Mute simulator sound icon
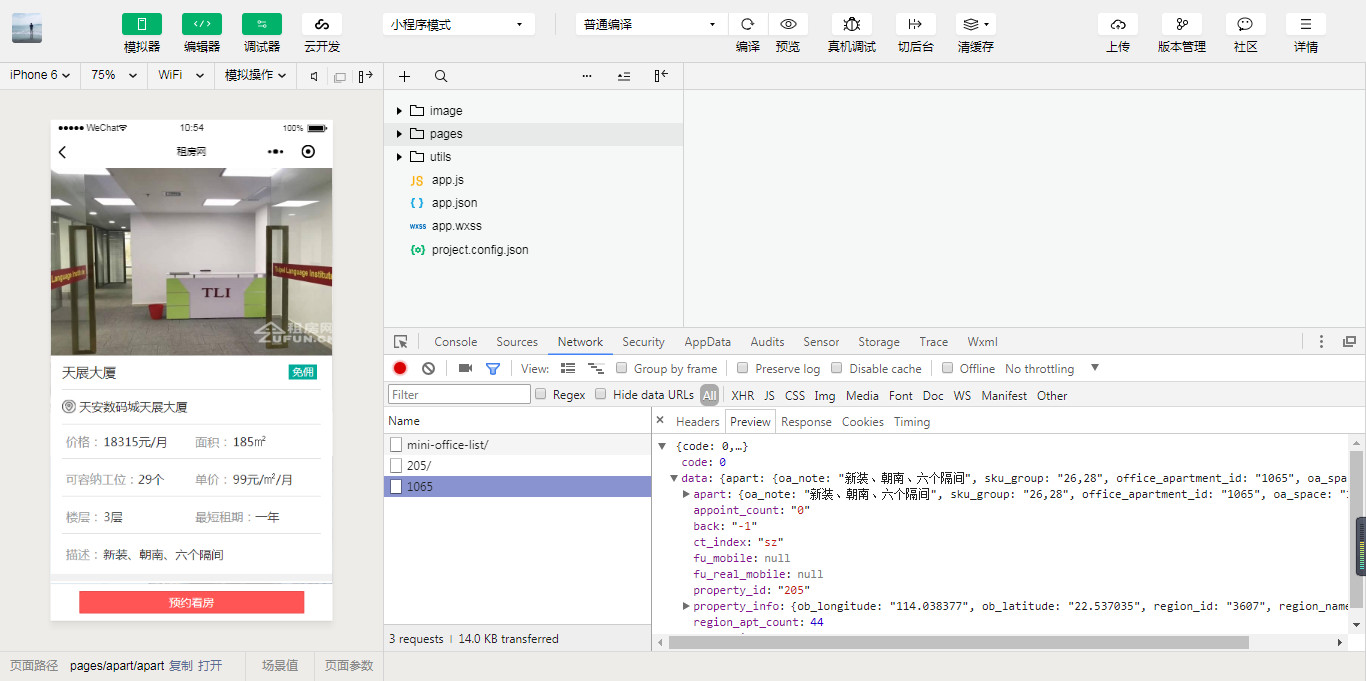Viewport: 1366px width, 681px height. coord(314,76)
